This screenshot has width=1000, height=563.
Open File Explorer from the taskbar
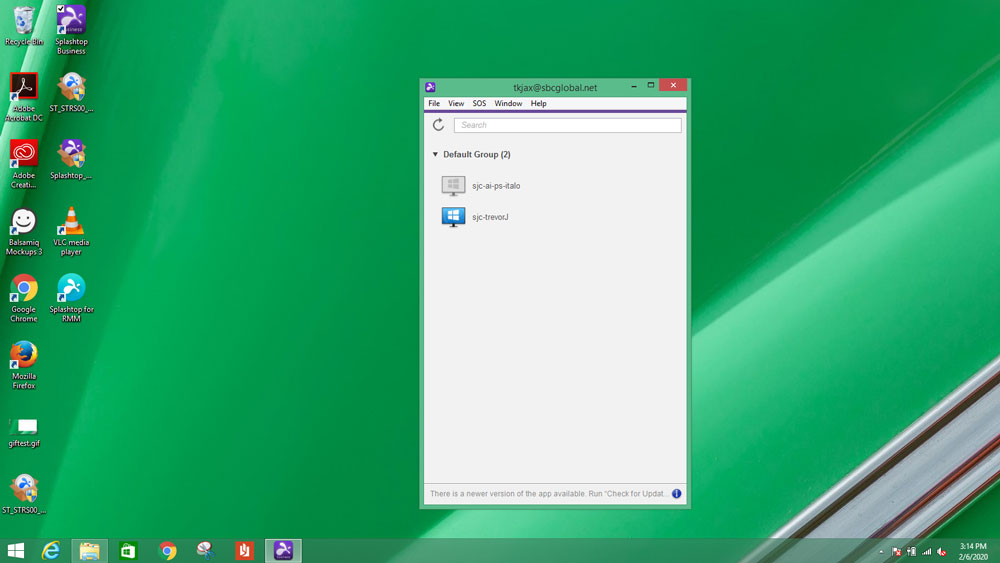pos(89,550)
